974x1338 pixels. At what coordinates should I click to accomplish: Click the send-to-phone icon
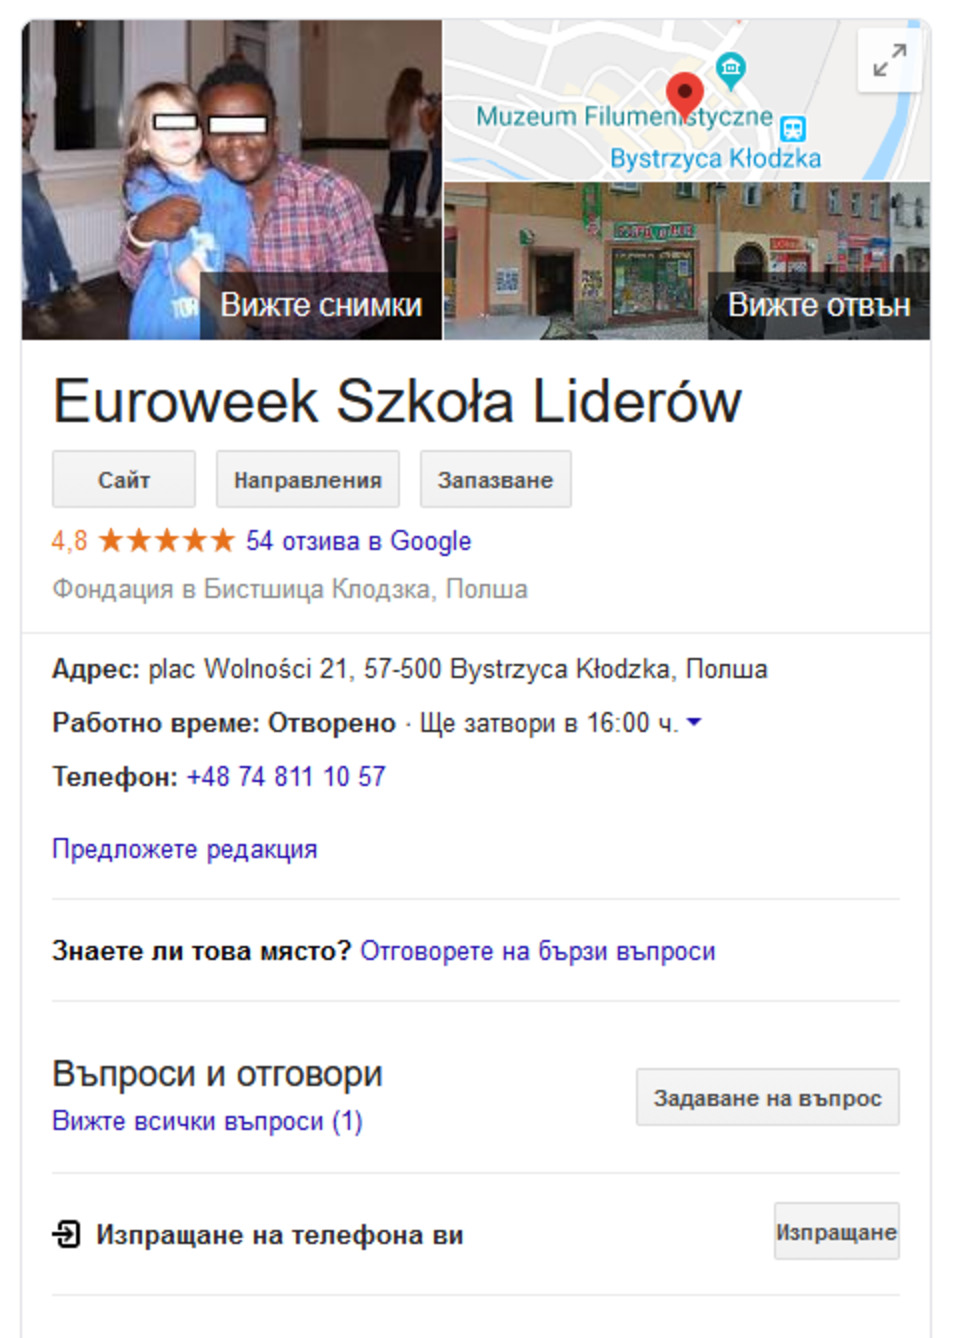[x=66, y=1234]
